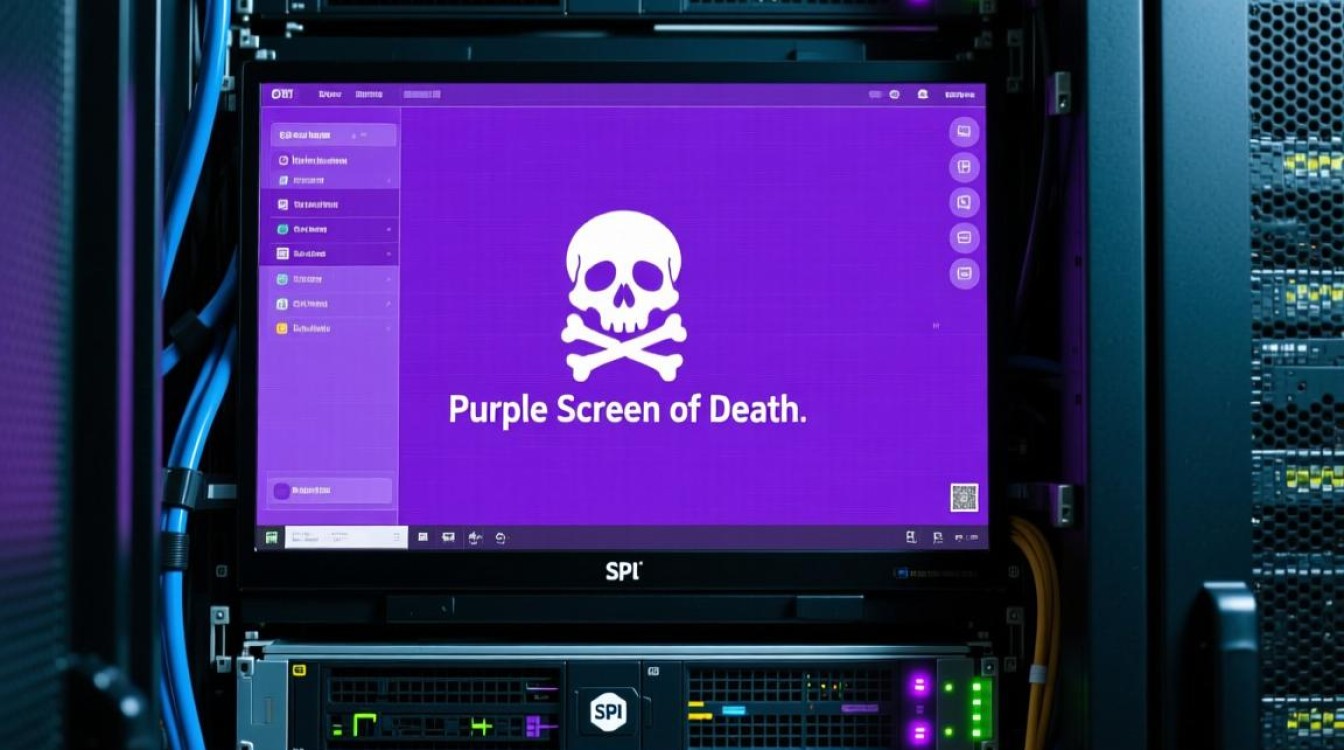Expand the chevron on the yellow icon row
1344x750 pixels.
tap(388, 328)
